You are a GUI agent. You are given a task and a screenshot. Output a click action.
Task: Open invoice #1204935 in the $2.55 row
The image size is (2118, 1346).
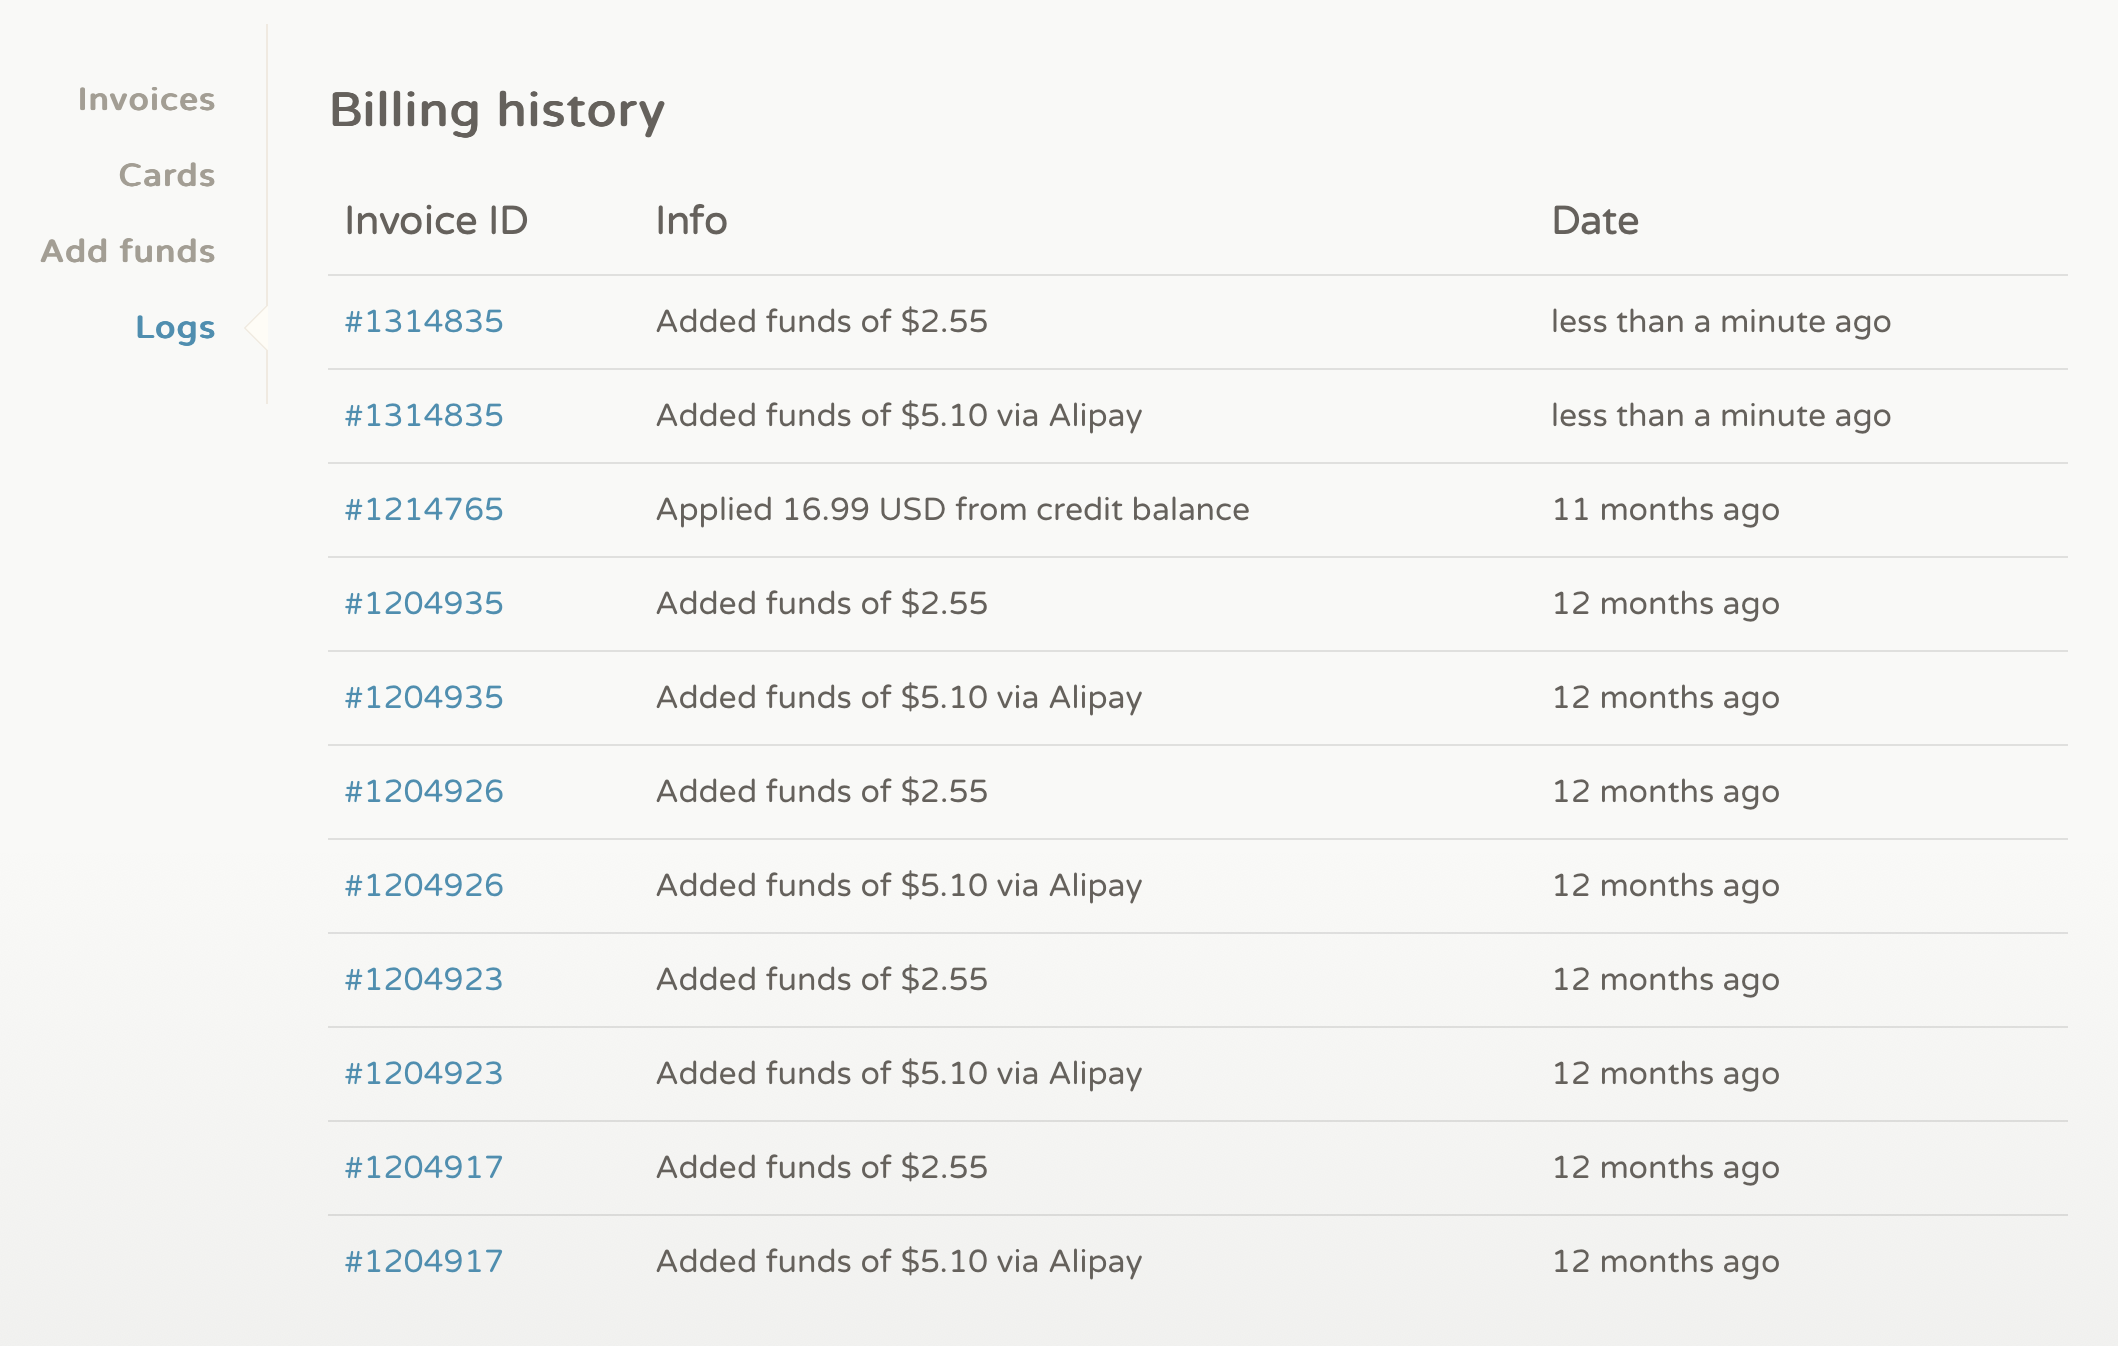pos(424,603)
